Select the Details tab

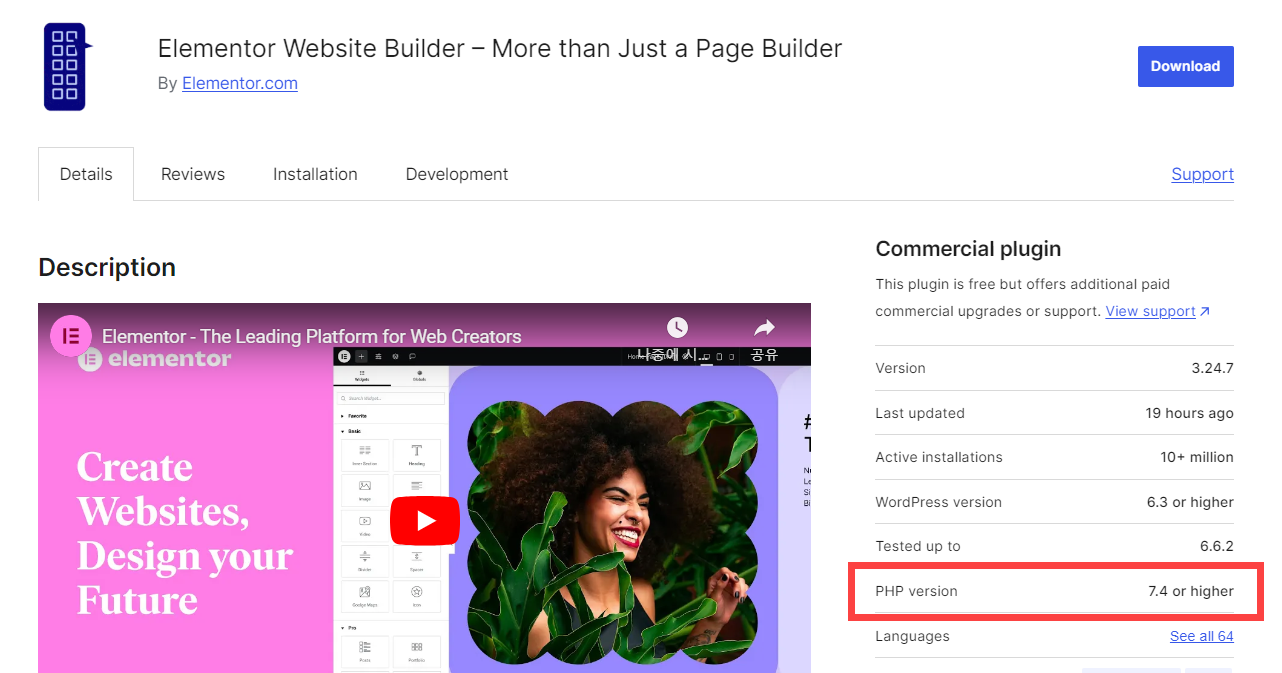(x=86, y=174)
